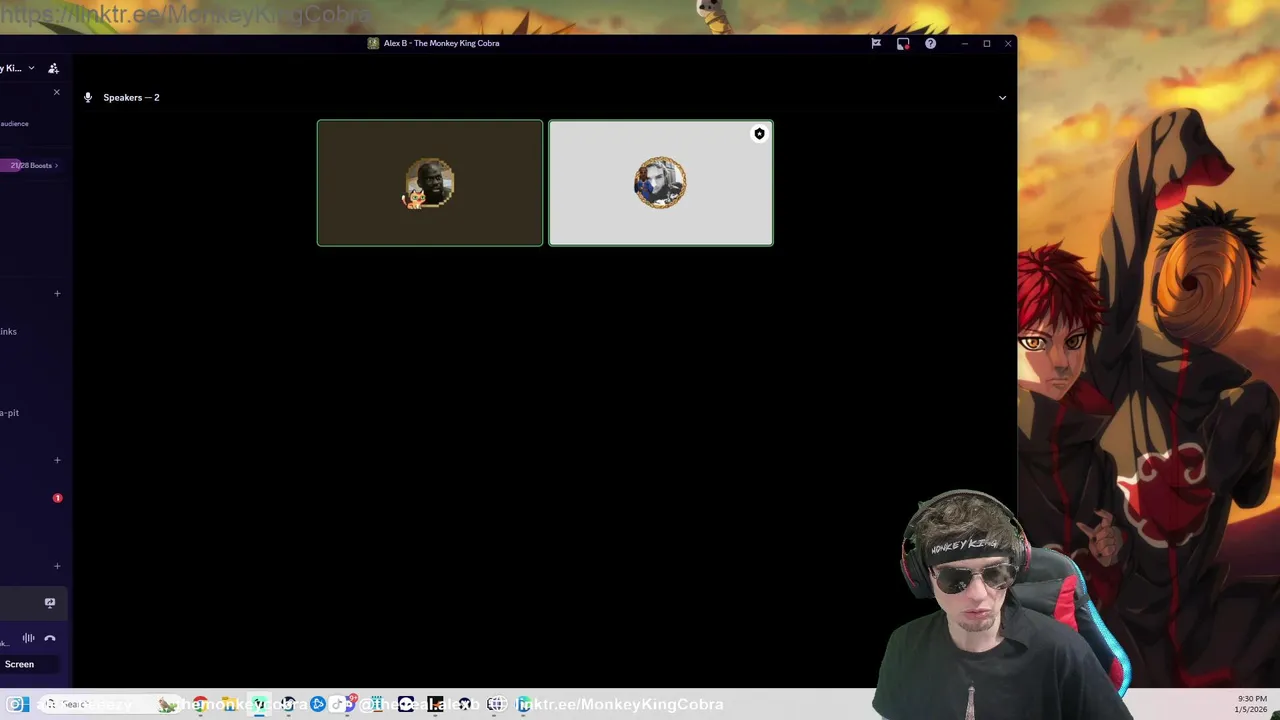Collapse the Speakers section chevron
The height and width of the screenshot is (720, 1280).
click(1002, 98)
